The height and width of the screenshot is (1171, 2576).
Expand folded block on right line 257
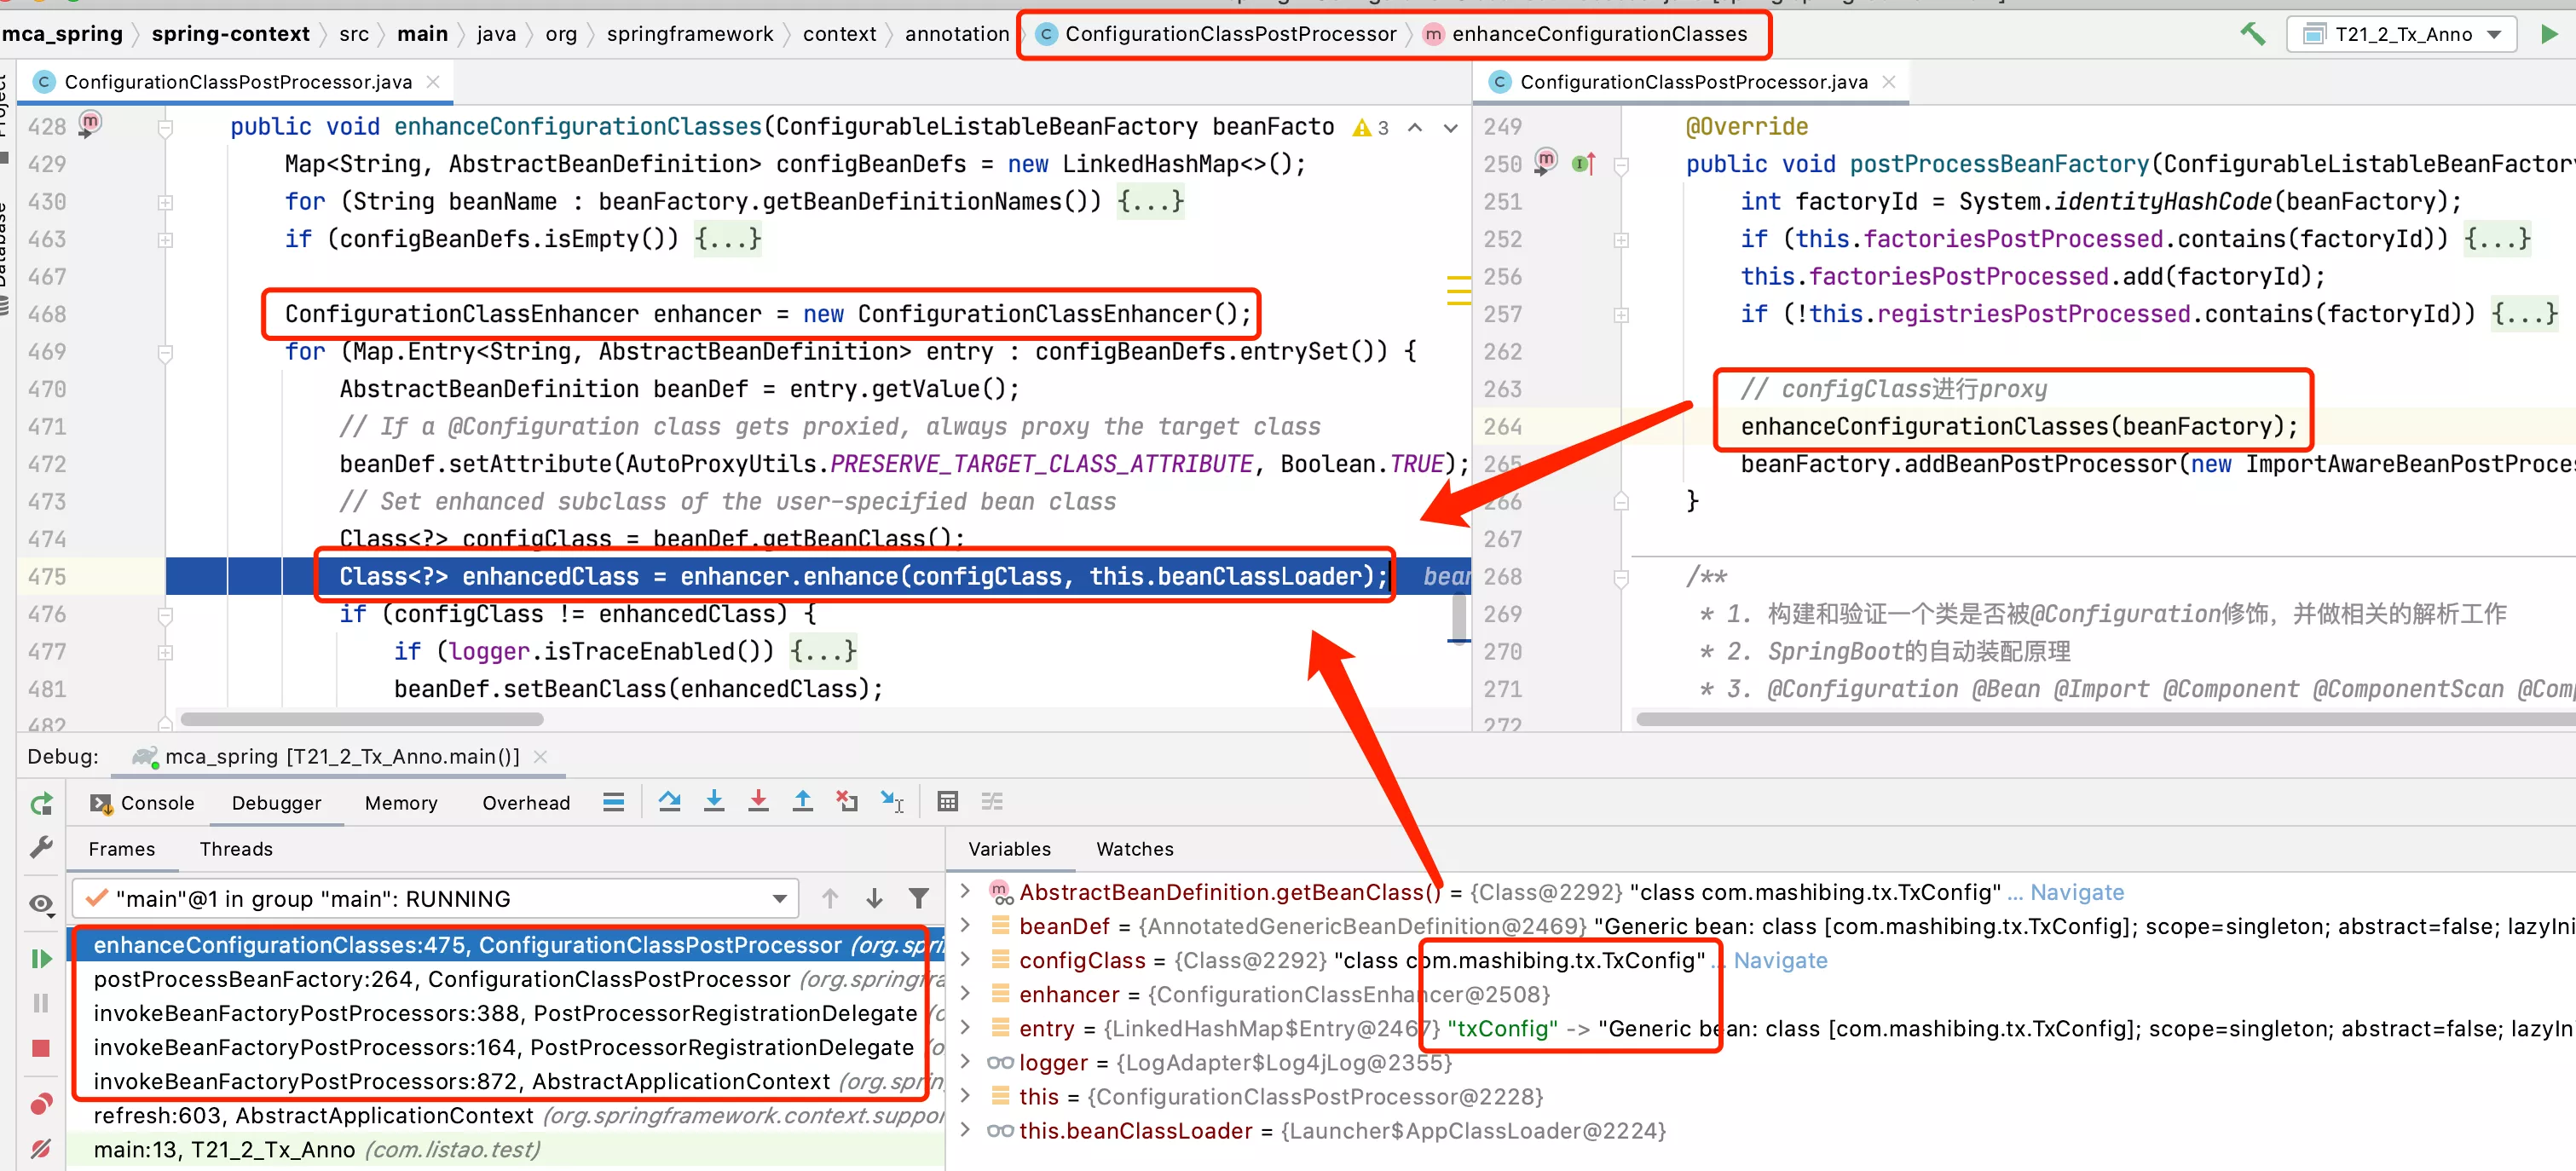coord(1621,315)
